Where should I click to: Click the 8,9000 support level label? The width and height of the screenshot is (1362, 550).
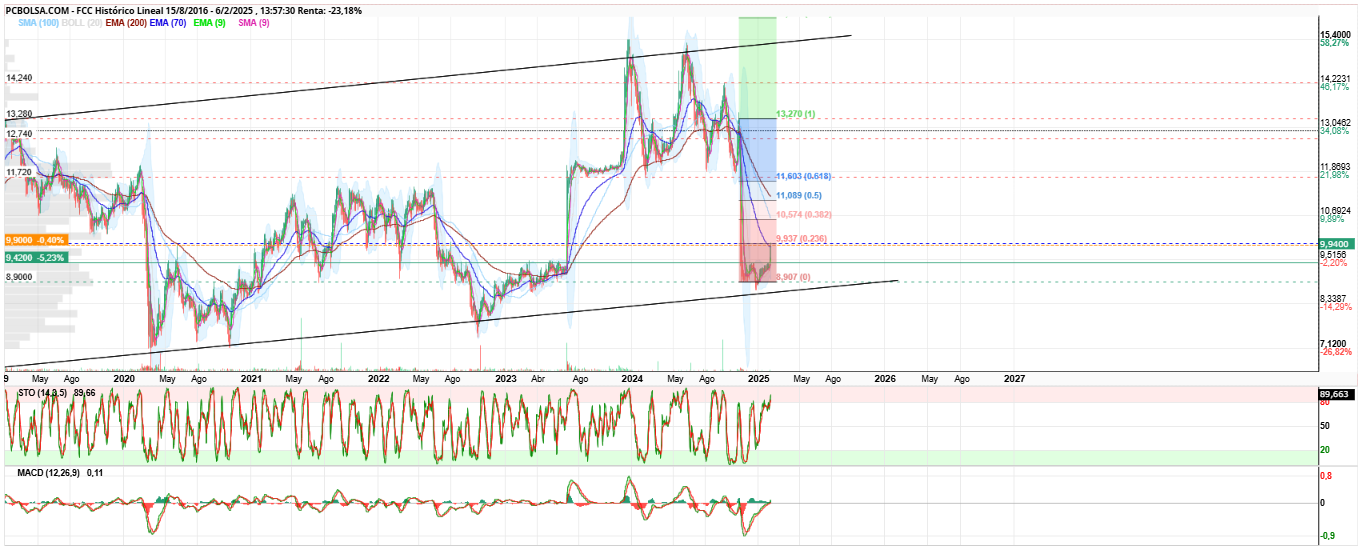click(20, 277)
